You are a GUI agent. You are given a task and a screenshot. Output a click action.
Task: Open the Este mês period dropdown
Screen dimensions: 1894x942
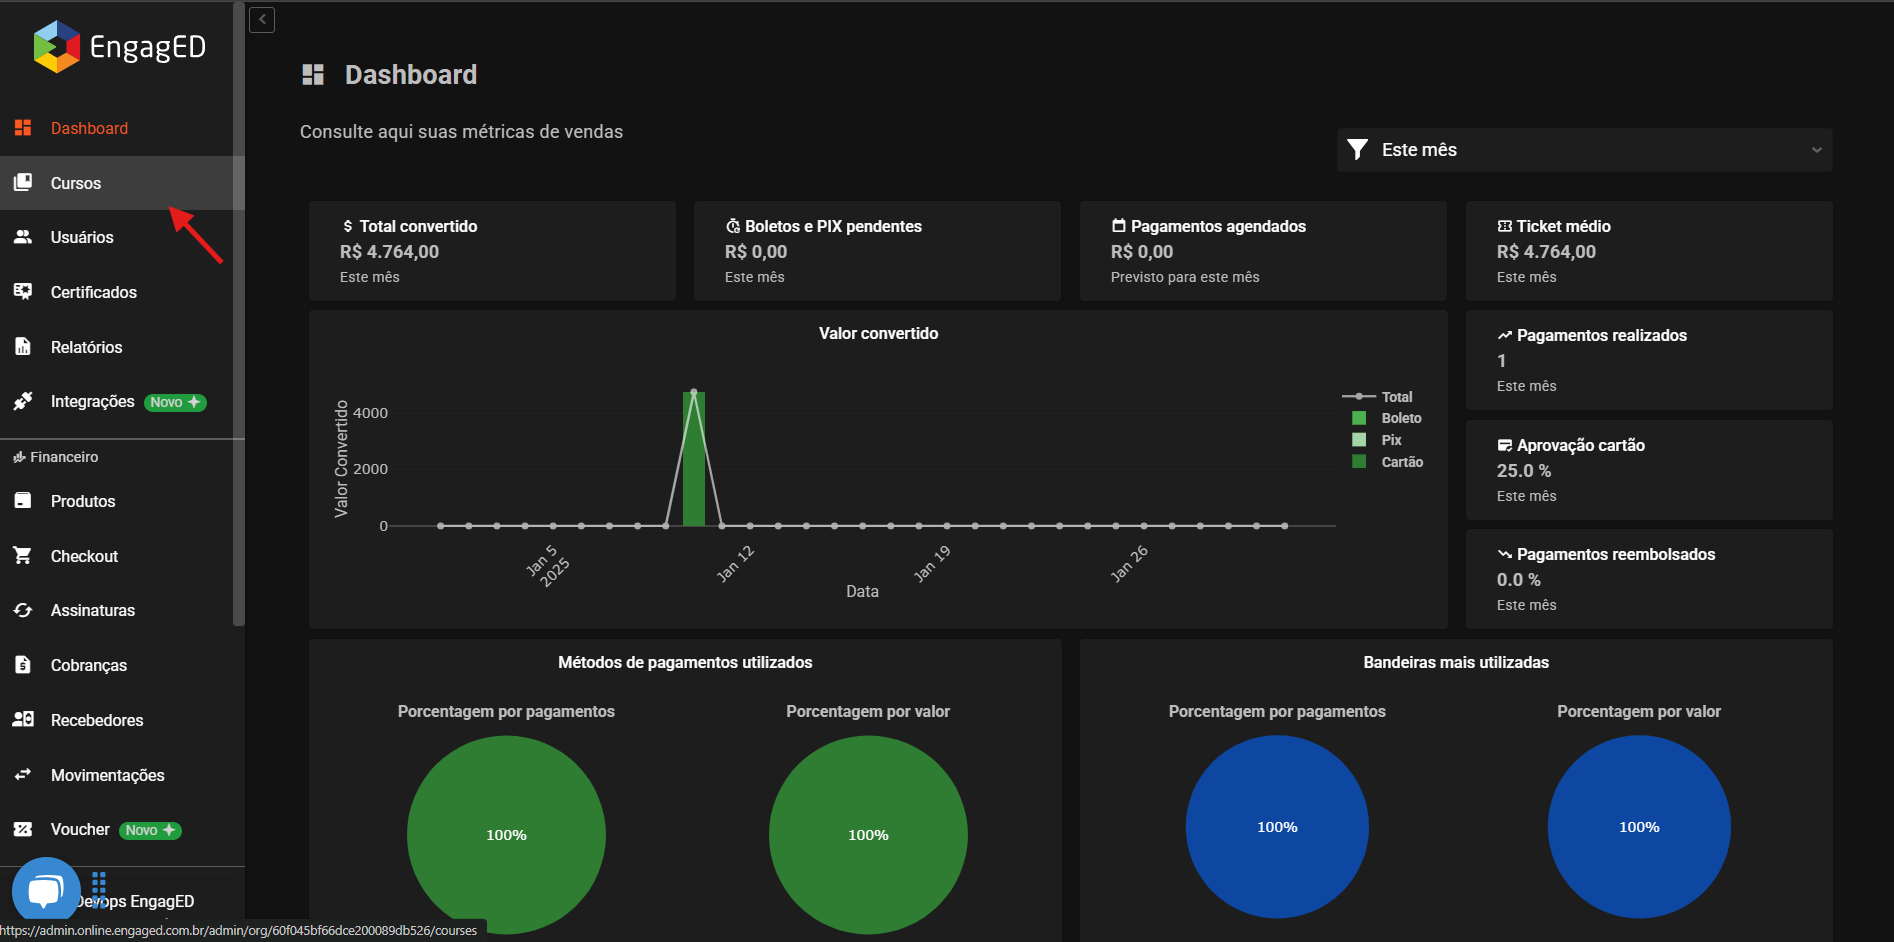[x=1584, y=150]
